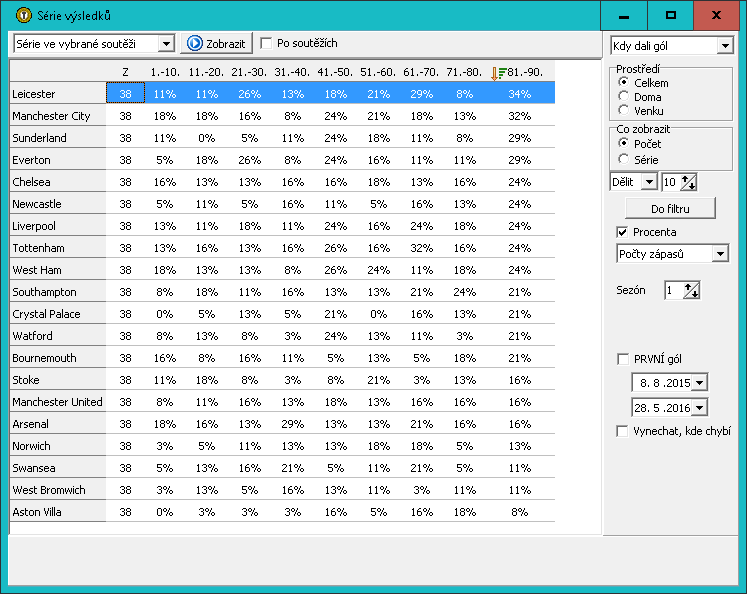Click Leicester's selected Z cell showing 38
Image resolution: width=747 pixels, height=594 pixels.
pos(125,93)
